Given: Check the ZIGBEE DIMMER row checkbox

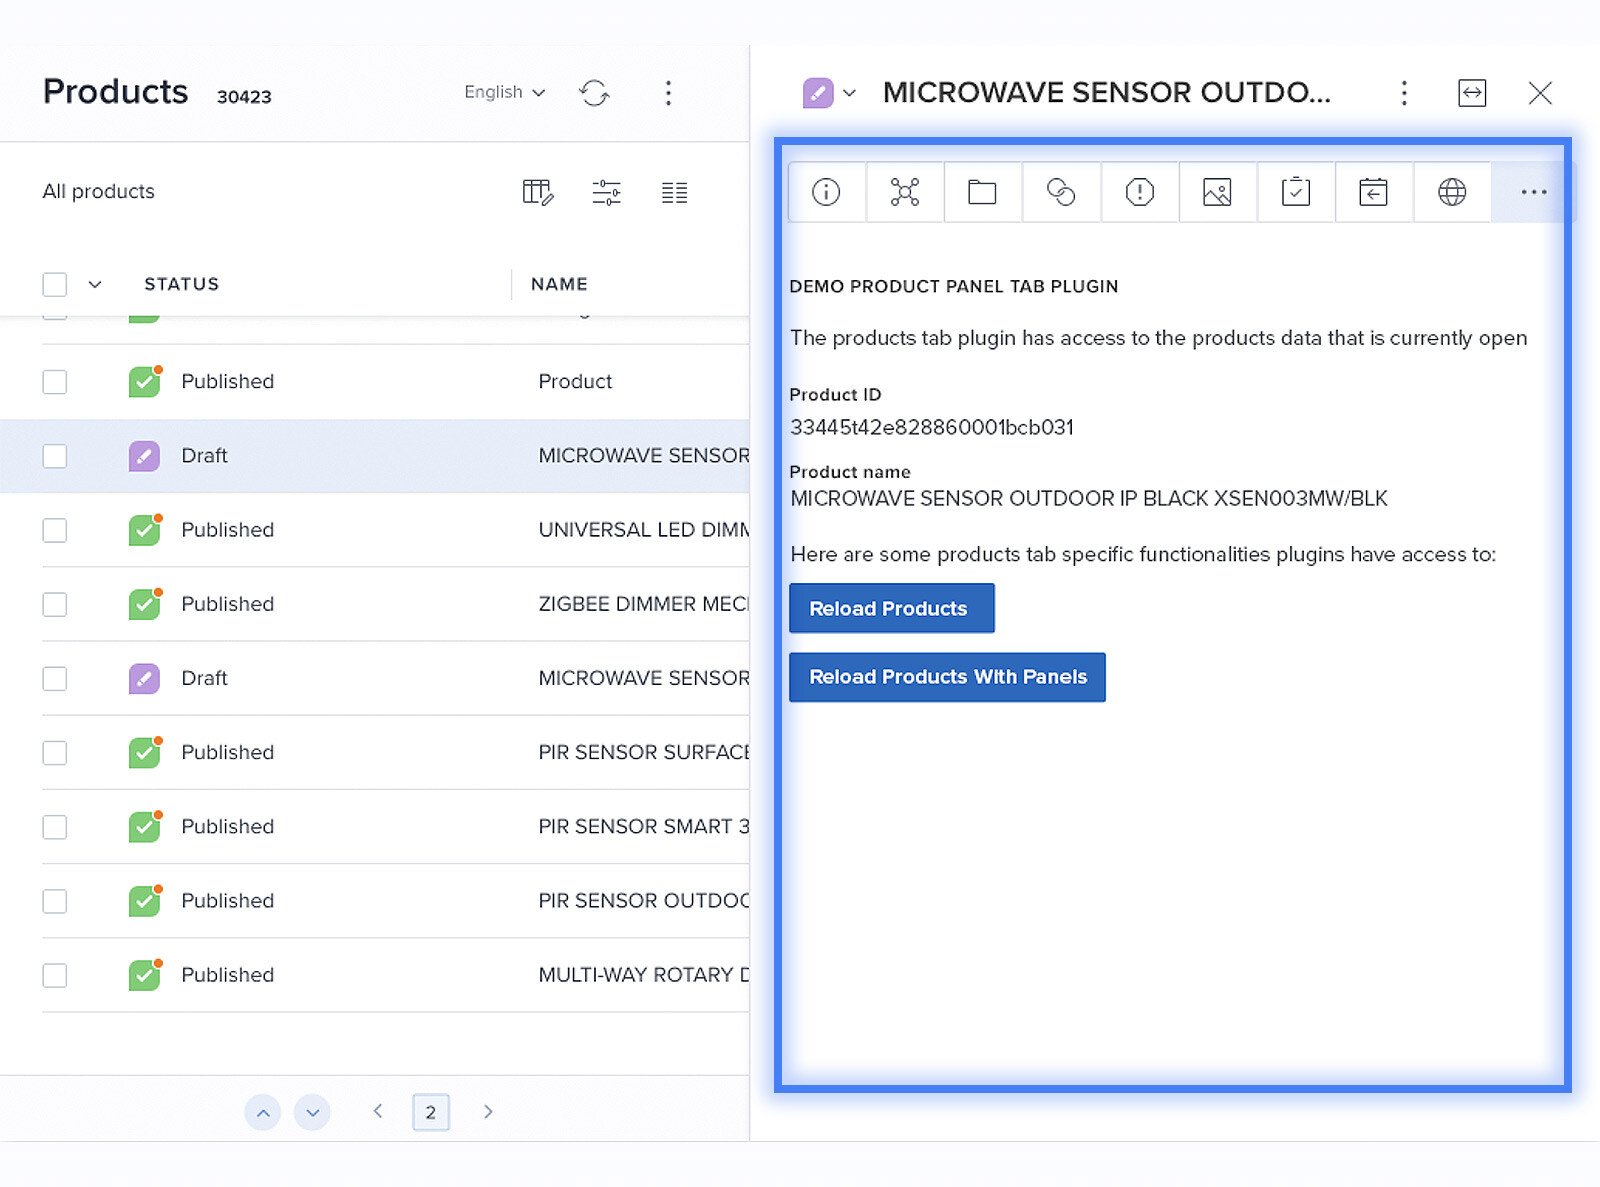Looking at the screenshot, I should (x=55, y=604).
